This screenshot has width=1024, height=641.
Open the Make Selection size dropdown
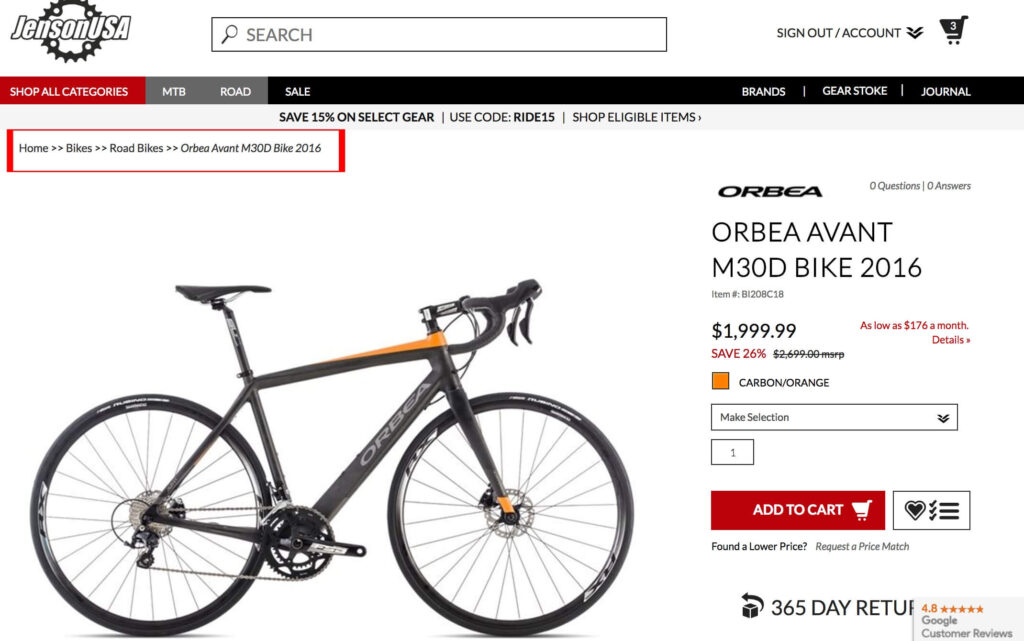pos(834,417)
